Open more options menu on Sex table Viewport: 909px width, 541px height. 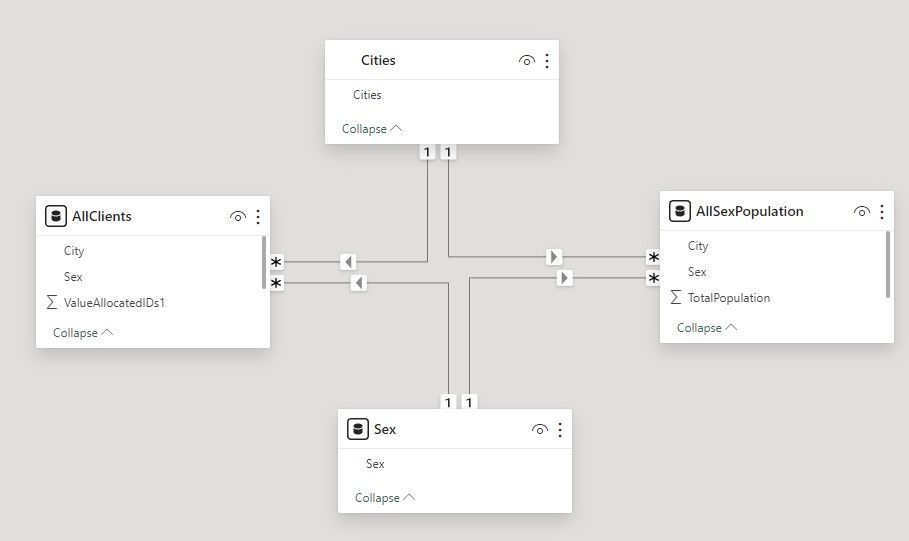(559, 430)
